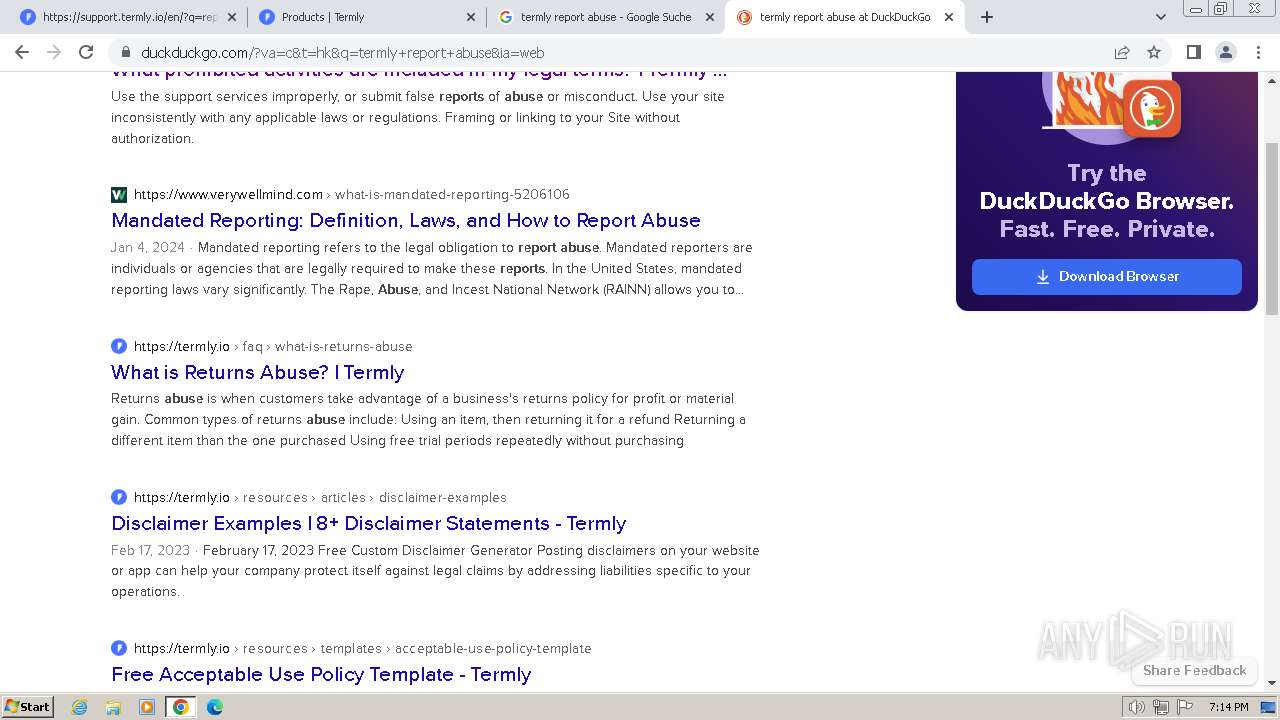Click the DuckDuckGo duck logo in ad

pos(1152,108)
